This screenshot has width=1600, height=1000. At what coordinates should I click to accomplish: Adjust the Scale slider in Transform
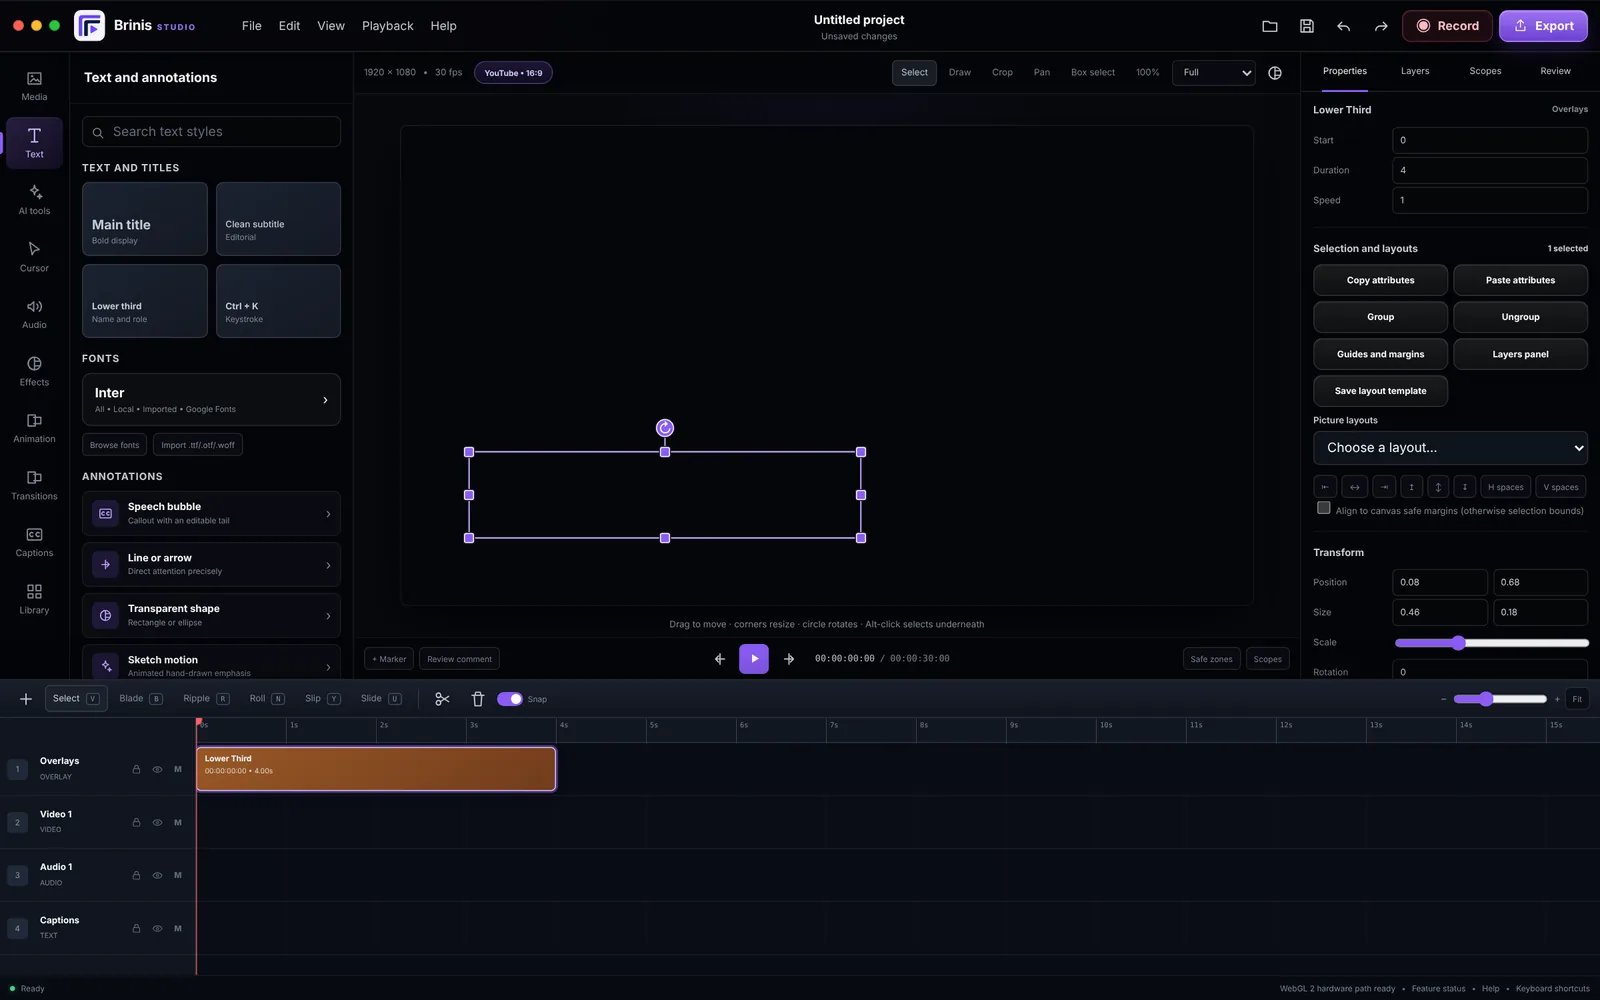click(1491, 643)
